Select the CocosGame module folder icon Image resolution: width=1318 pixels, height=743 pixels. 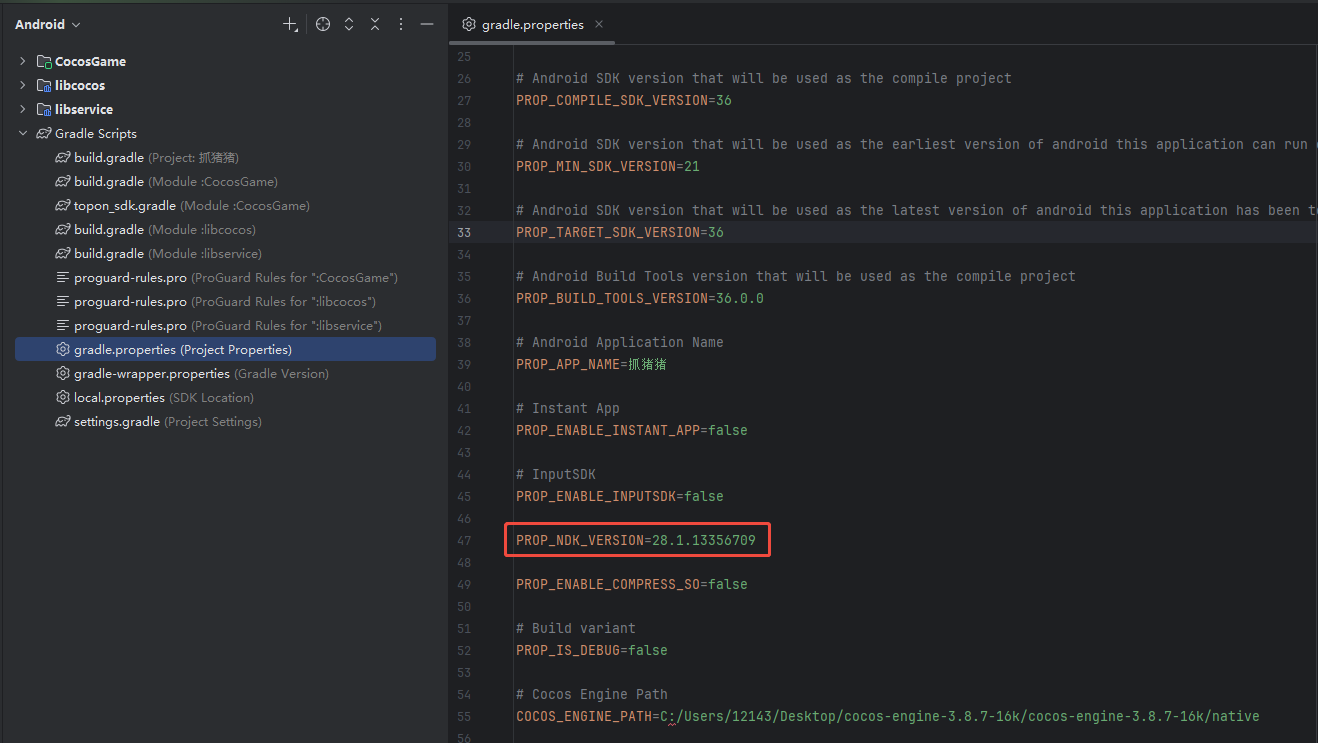44,61
